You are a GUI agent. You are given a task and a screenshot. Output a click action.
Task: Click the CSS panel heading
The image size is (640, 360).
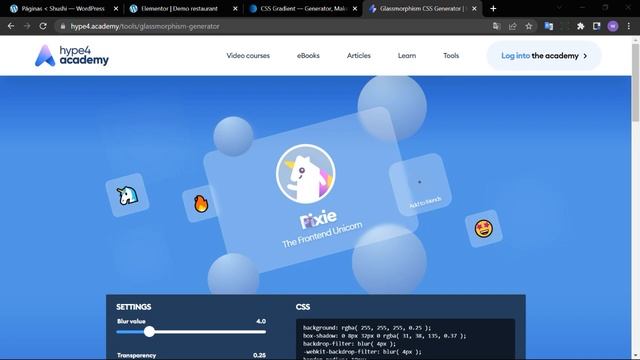click(x=303, y=307)
